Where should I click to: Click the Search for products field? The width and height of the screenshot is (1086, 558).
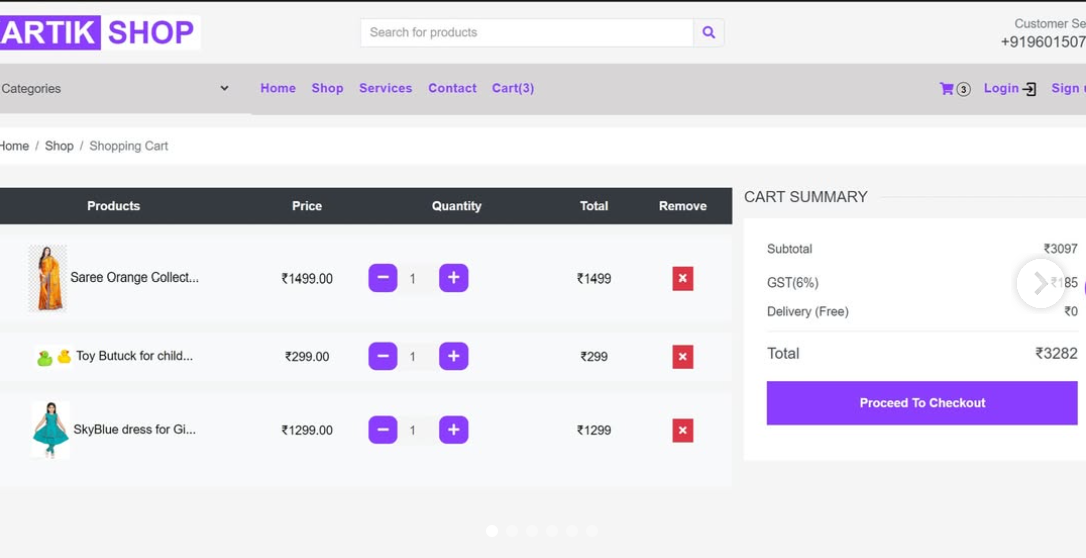526,32
